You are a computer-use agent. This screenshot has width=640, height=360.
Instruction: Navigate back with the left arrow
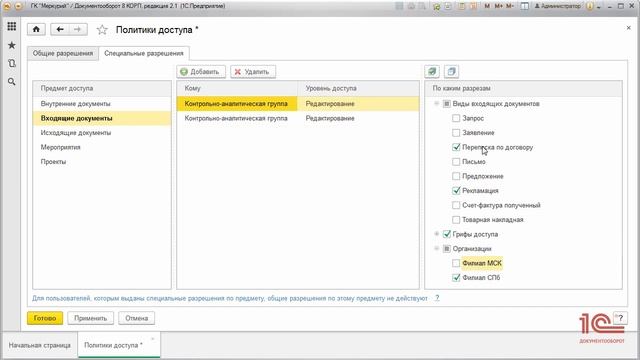click(60, 29)
